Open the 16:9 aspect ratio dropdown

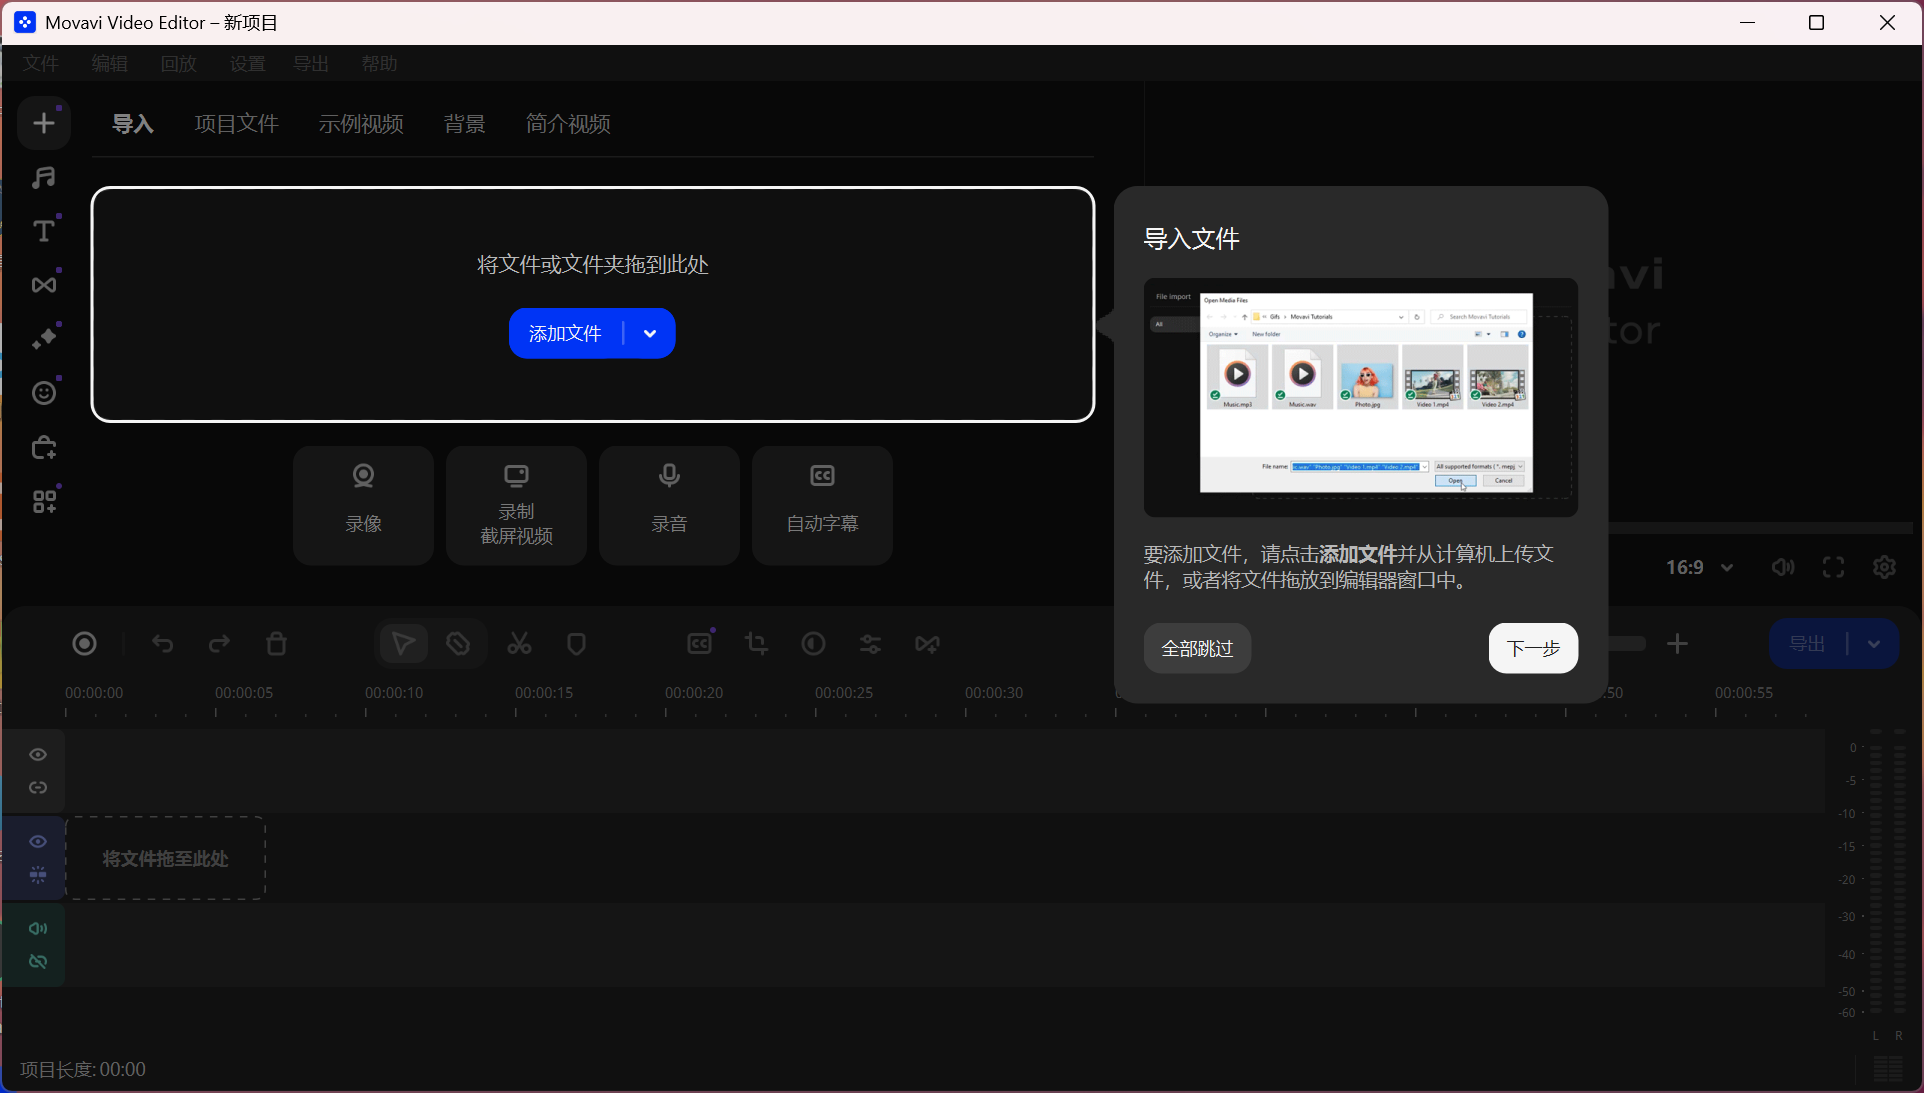click(x=1699, y=568)
